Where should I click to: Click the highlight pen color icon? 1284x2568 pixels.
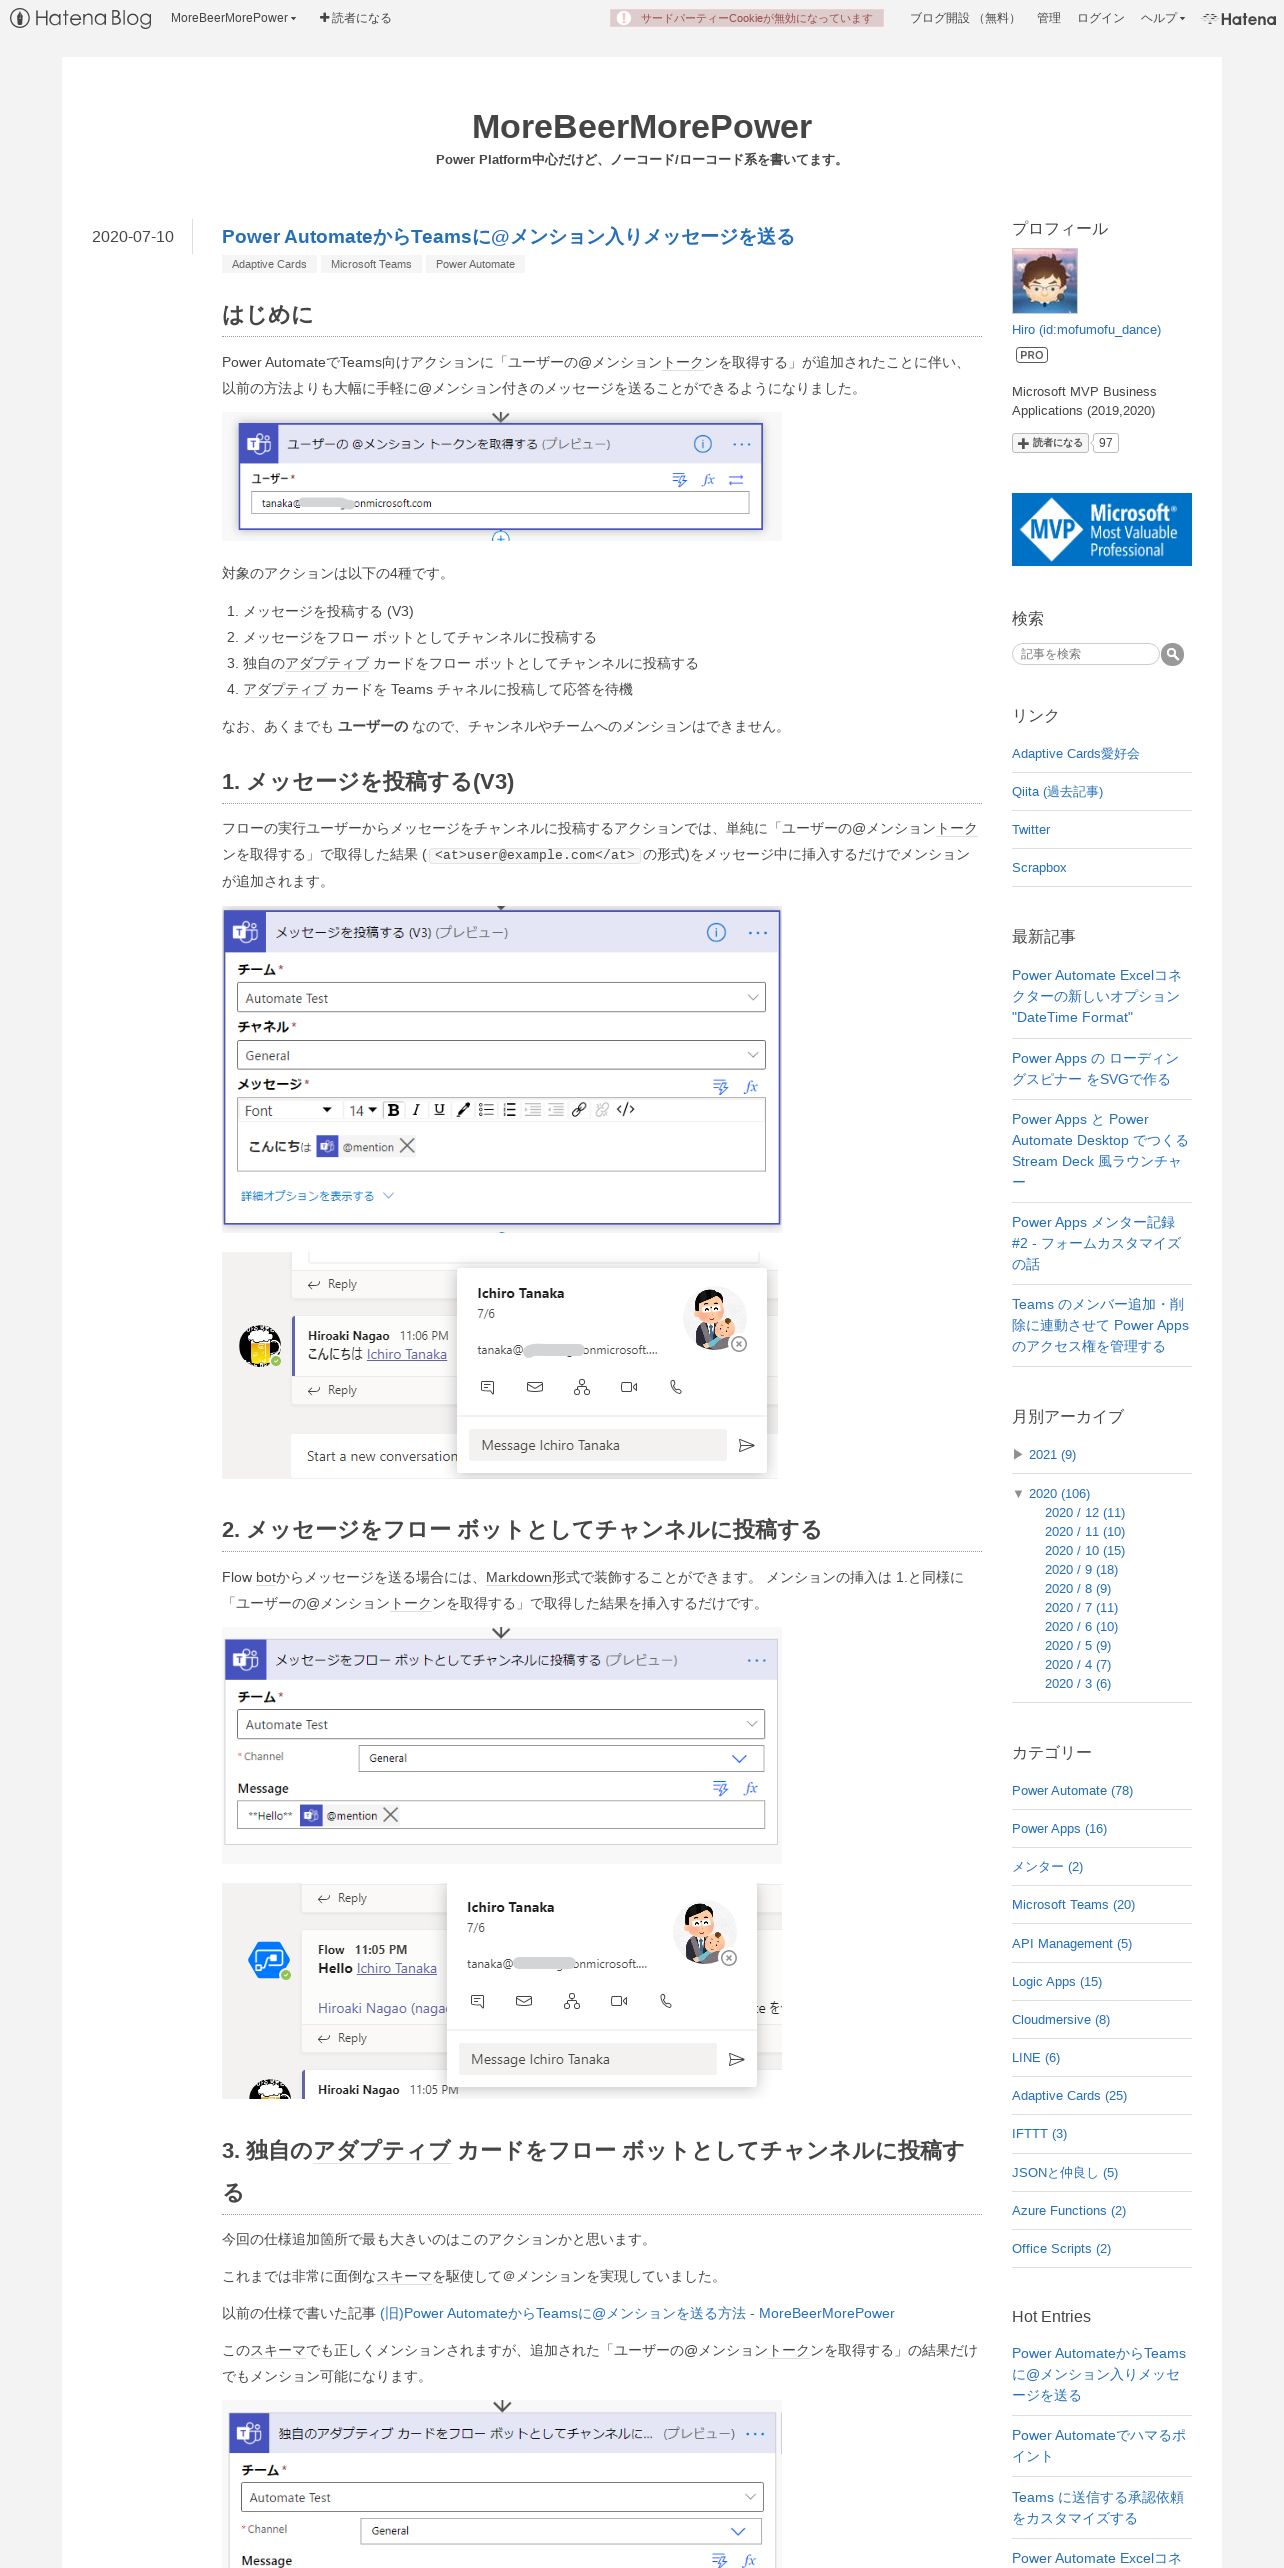tap(463, 1110)
